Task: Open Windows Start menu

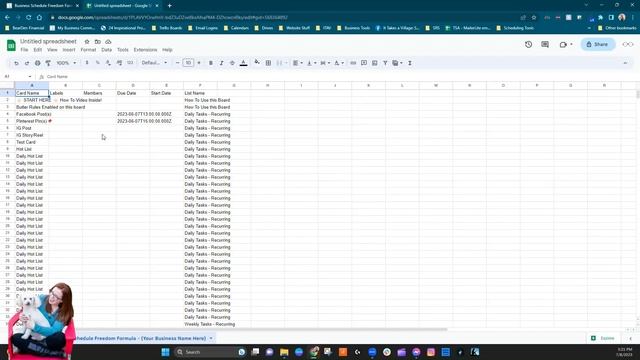Action: [x=165, y=352]
